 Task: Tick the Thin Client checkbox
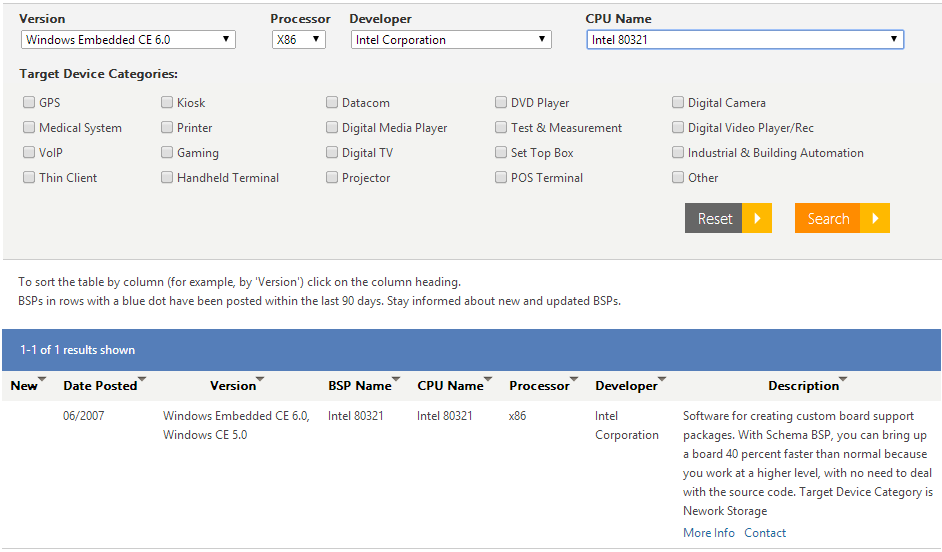29,177
